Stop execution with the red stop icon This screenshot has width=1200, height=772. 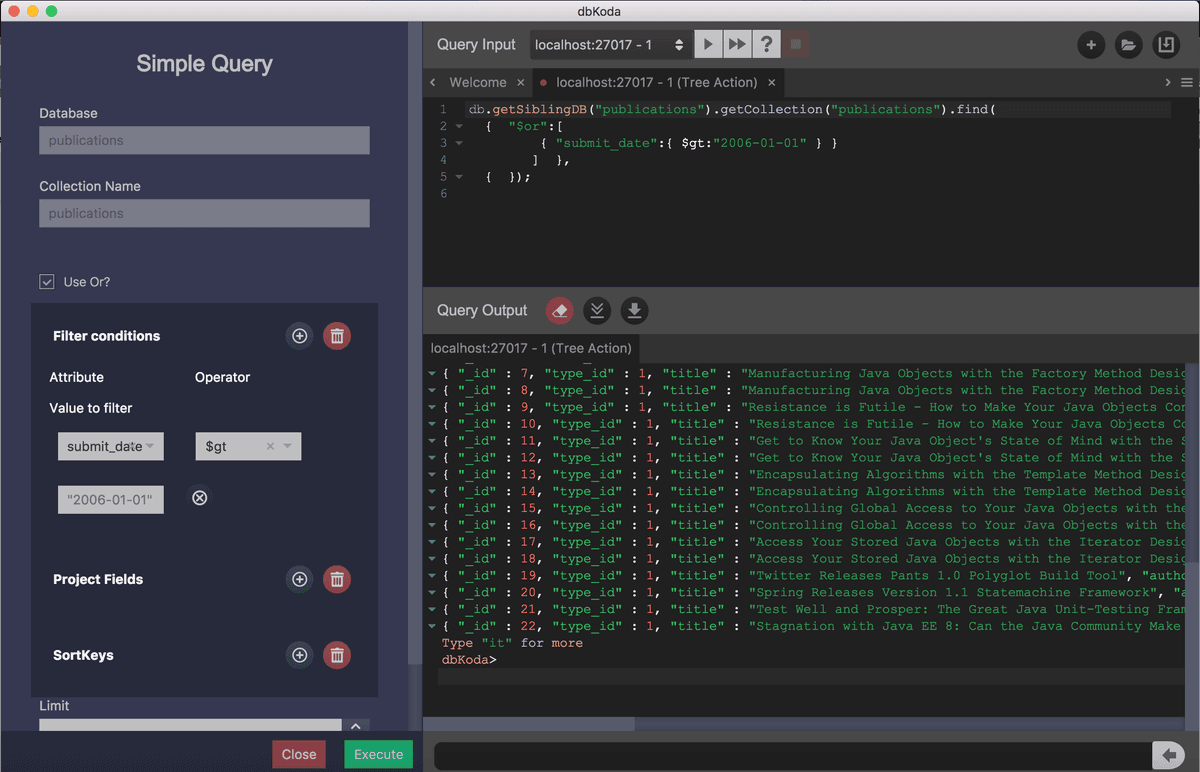coord(795,45)
